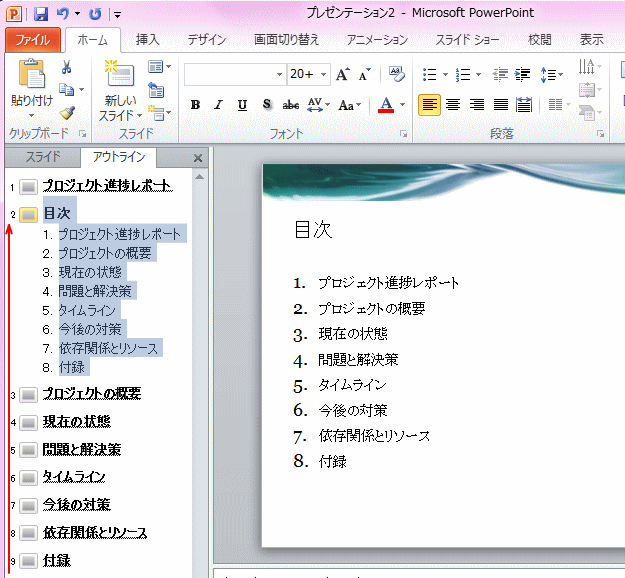Decrease list indent level
The height and width of the screenshot is (578, 625).
[x=499, y=74]
